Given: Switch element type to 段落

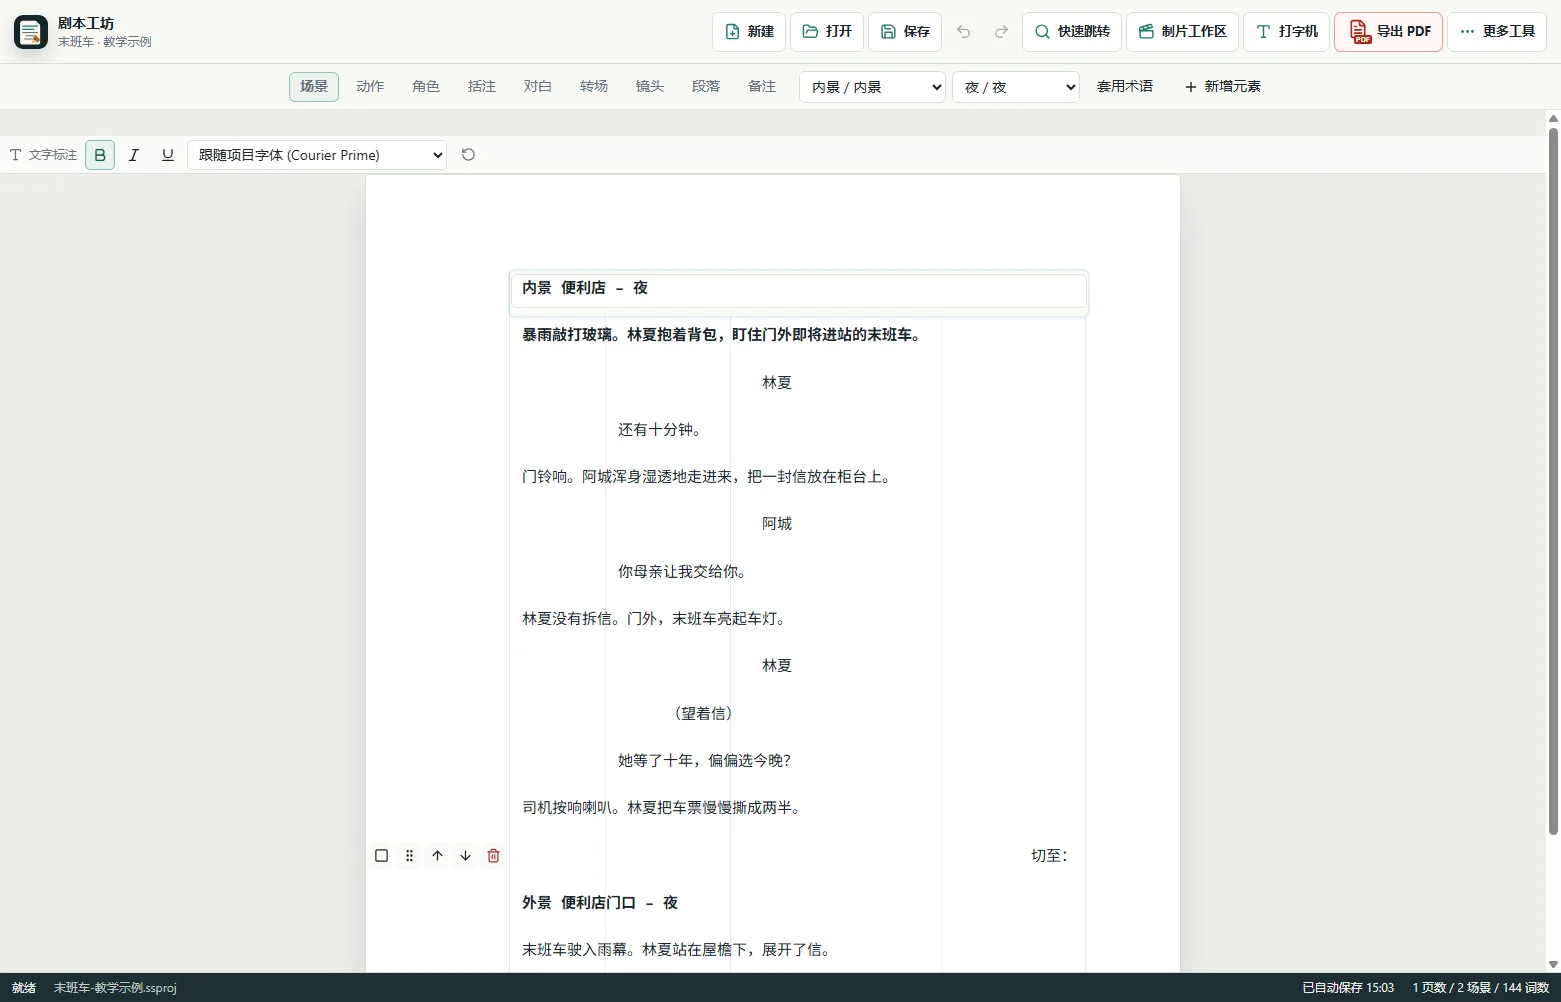Looking at the screenshot, I should [706, 87].
